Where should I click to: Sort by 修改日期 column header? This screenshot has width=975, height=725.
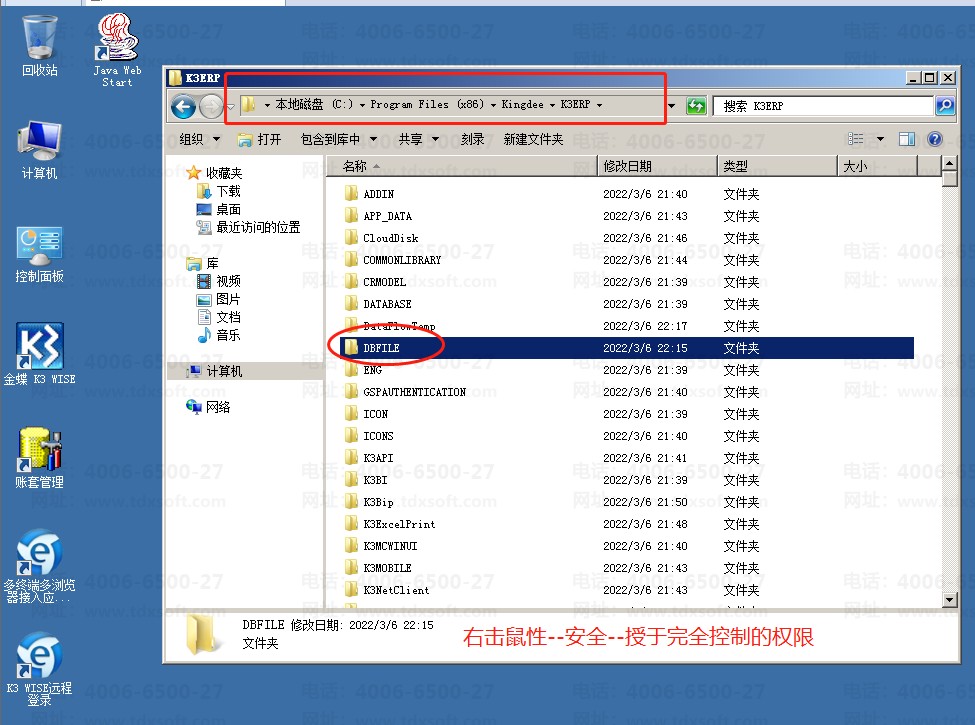pos(657,166)
